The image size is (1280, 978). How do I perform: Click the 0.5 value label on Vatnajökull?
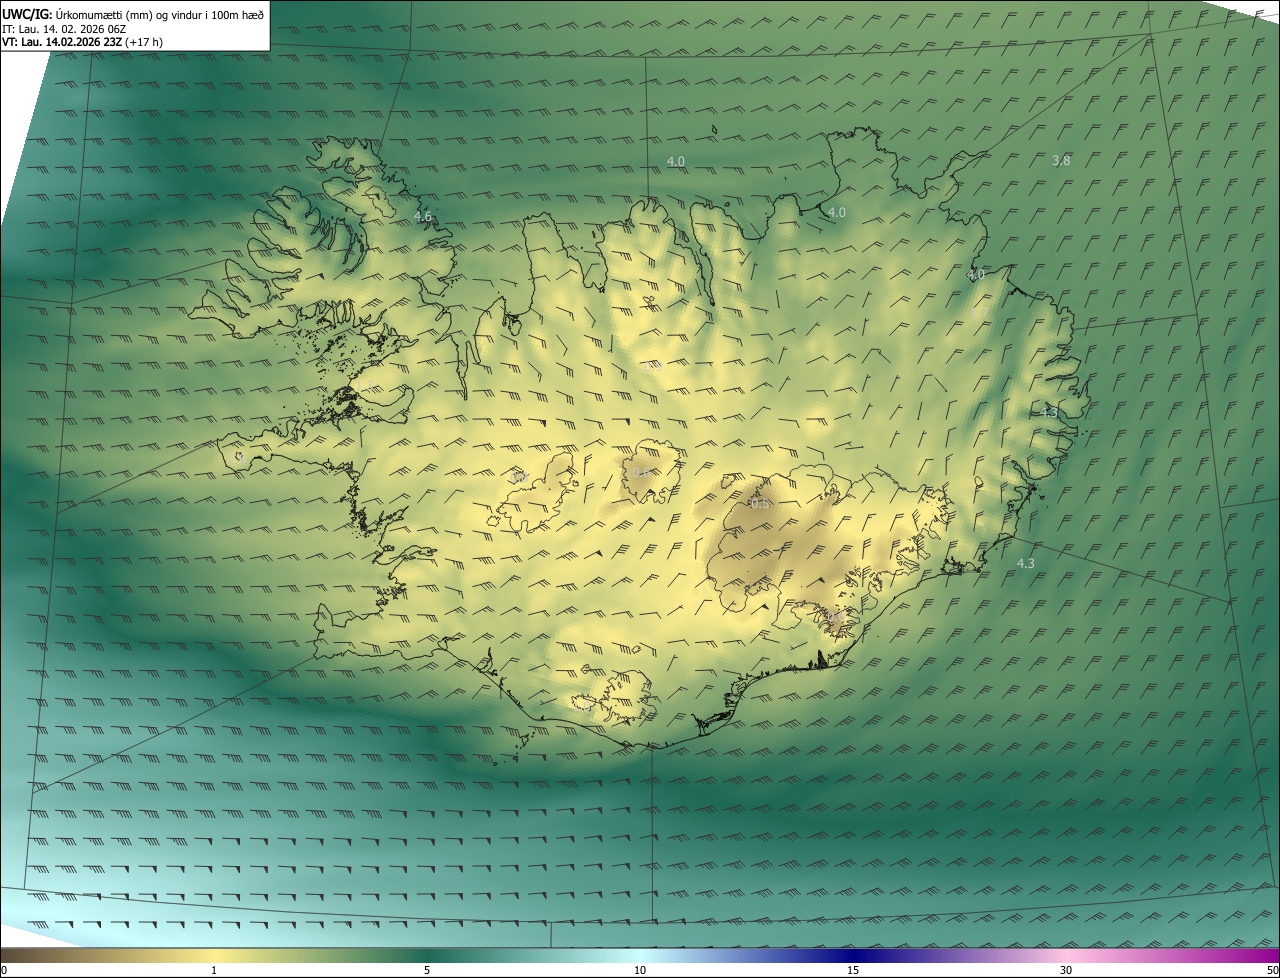[760, 503]
